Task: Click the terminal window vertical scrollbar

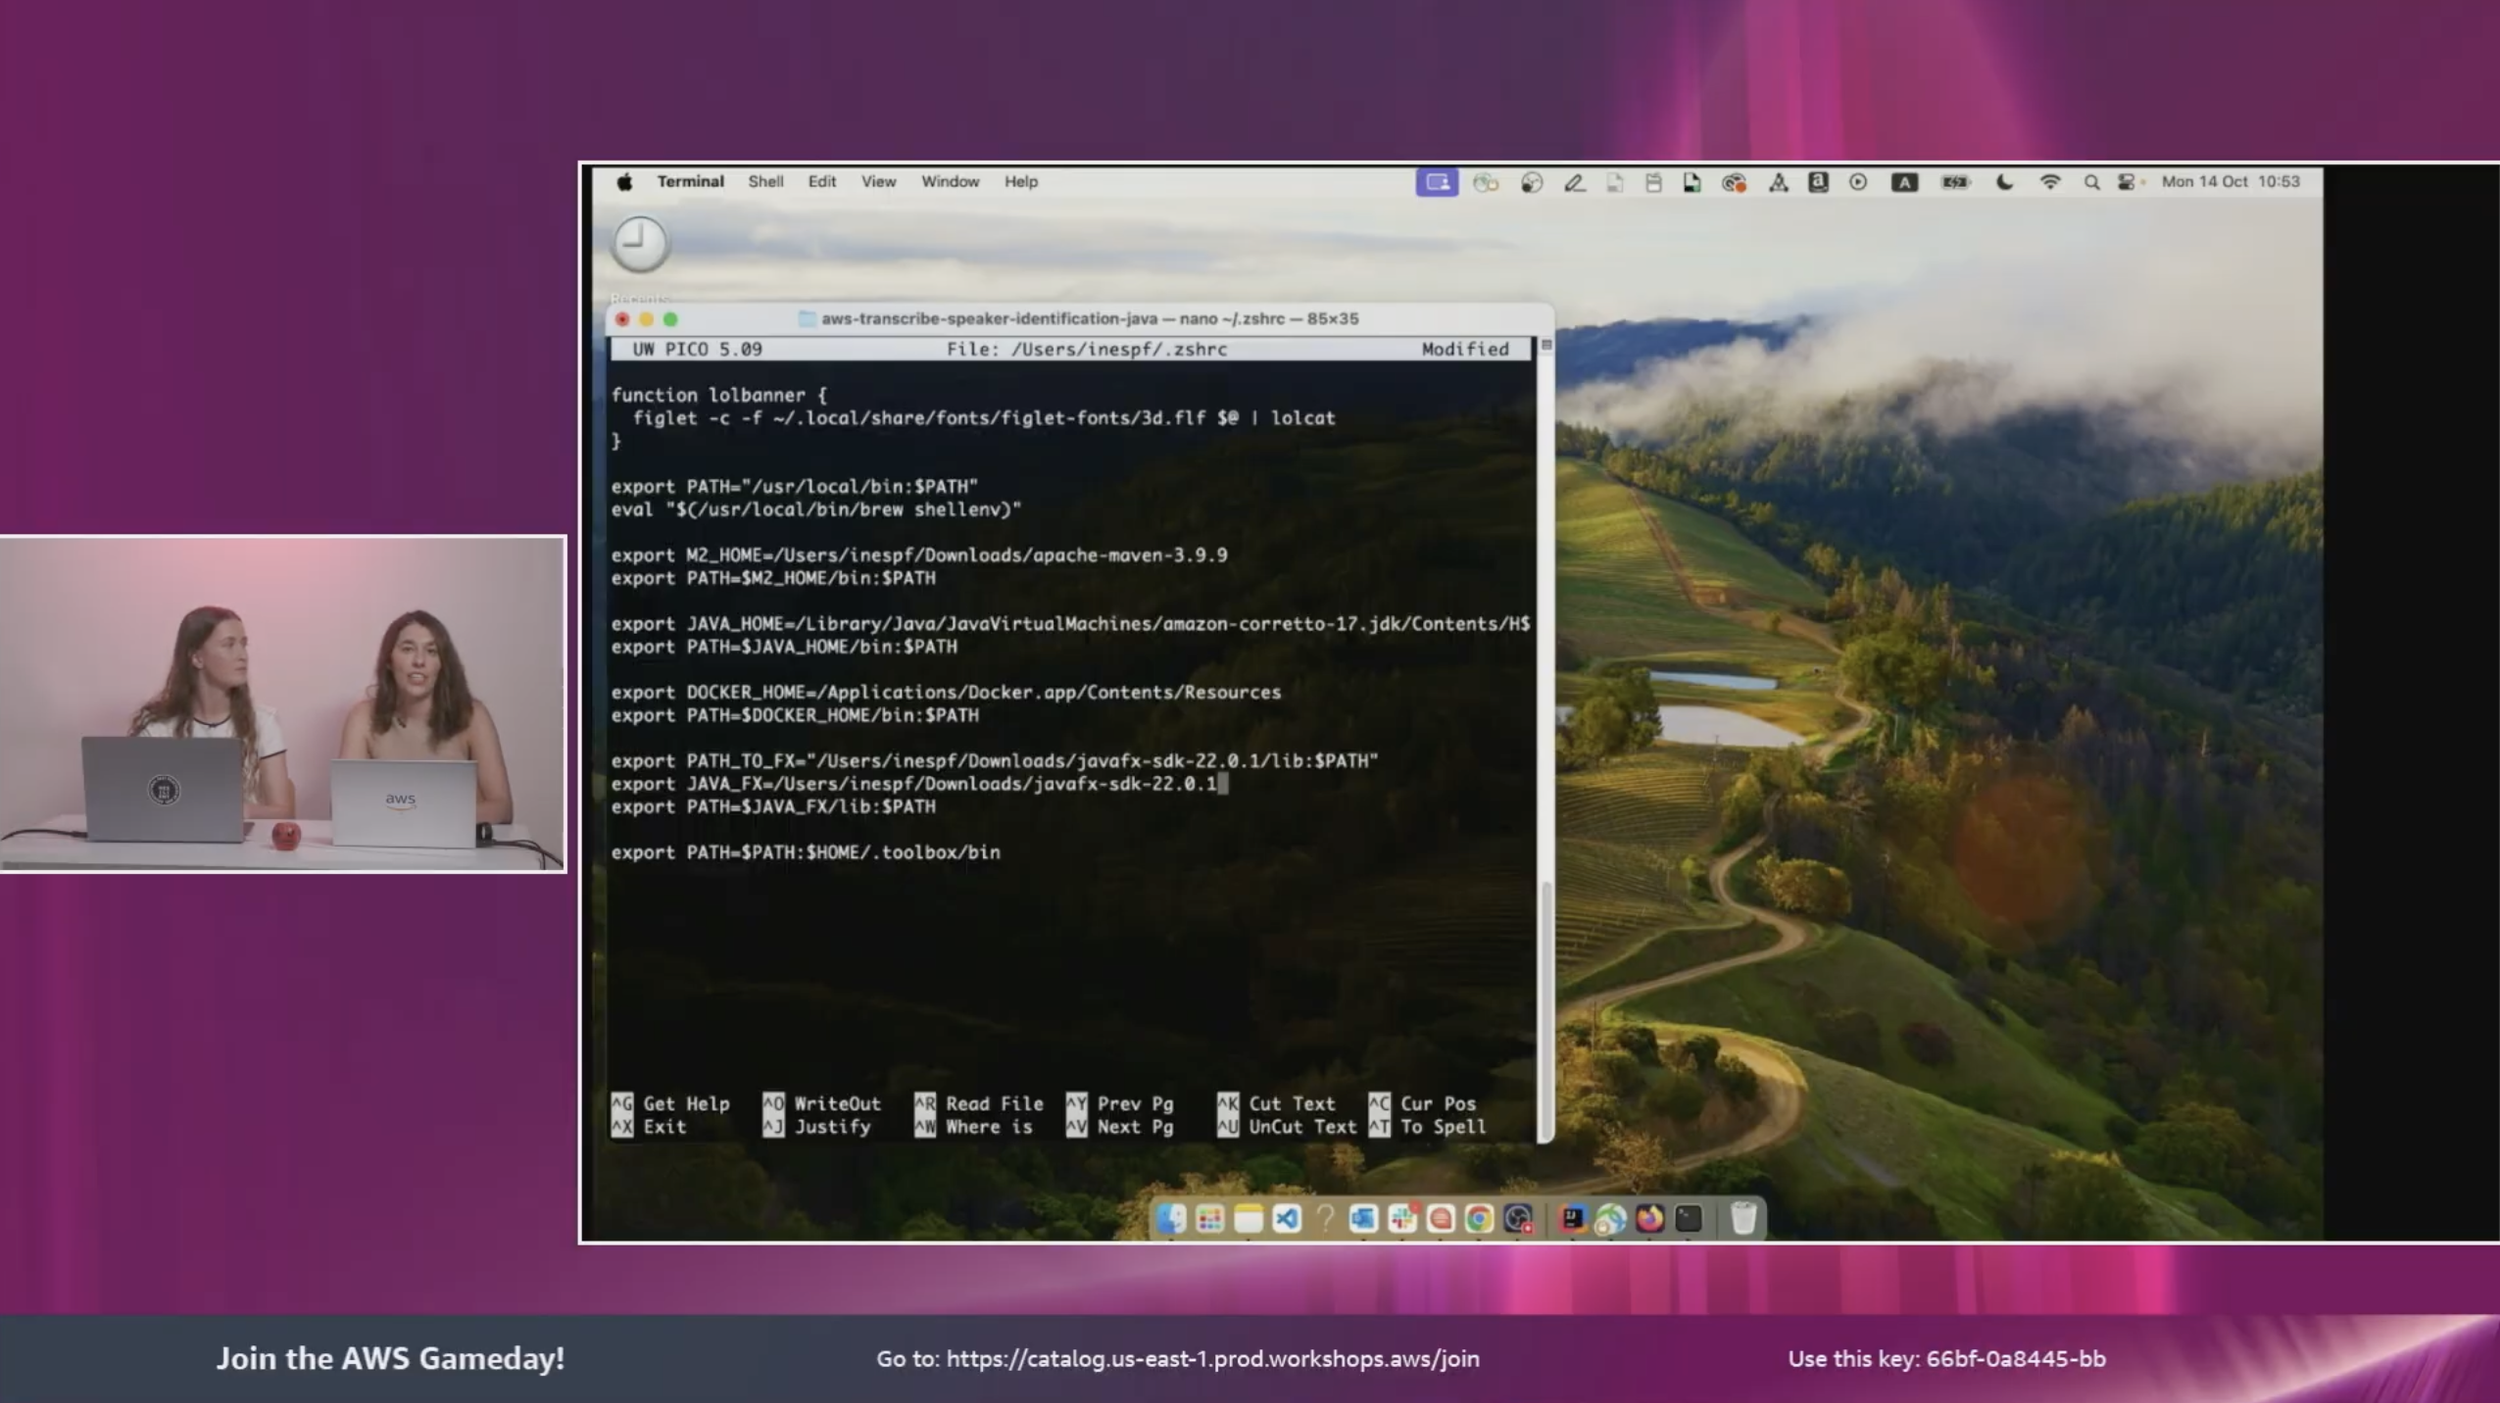Action: 1546,1000
